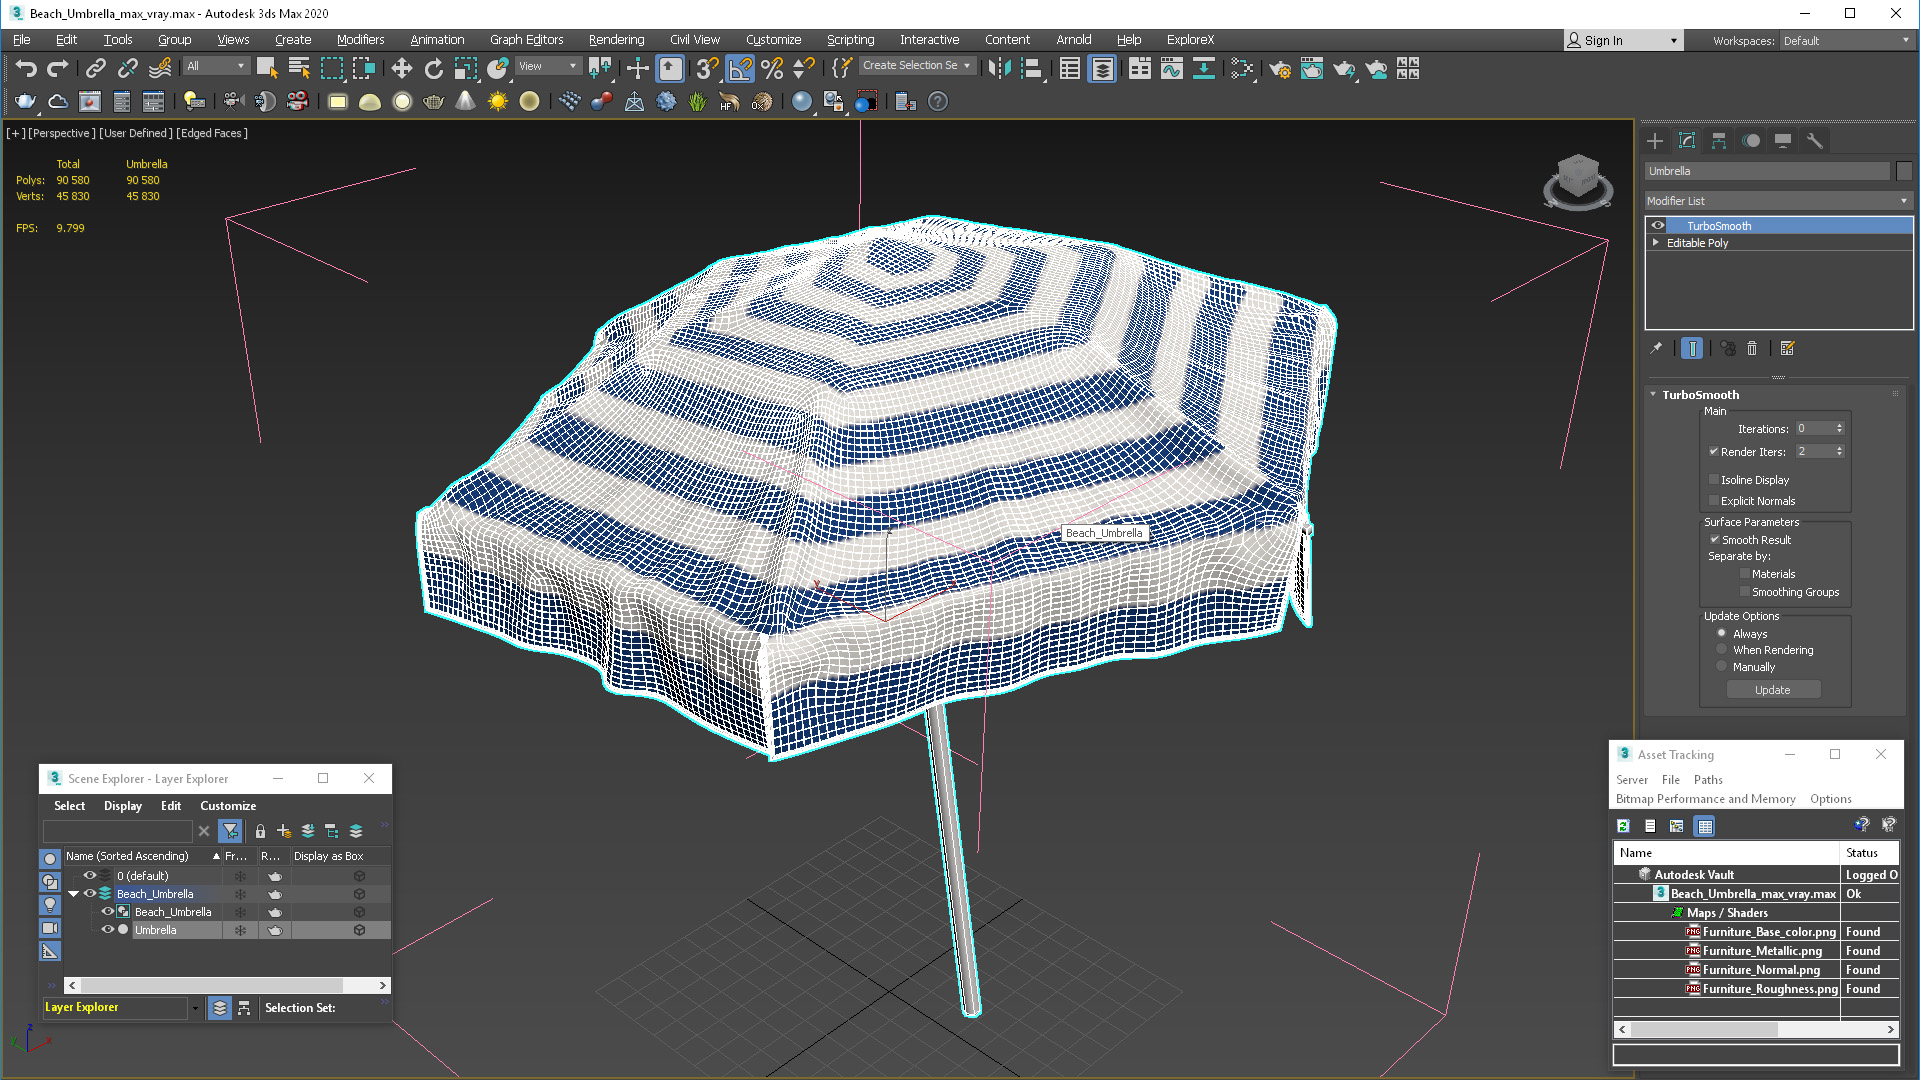Toggle the Smooth Result checkbox
Viewport: 1920px width, 1080px height.
pyautogui.click(x=1714, y=539)
